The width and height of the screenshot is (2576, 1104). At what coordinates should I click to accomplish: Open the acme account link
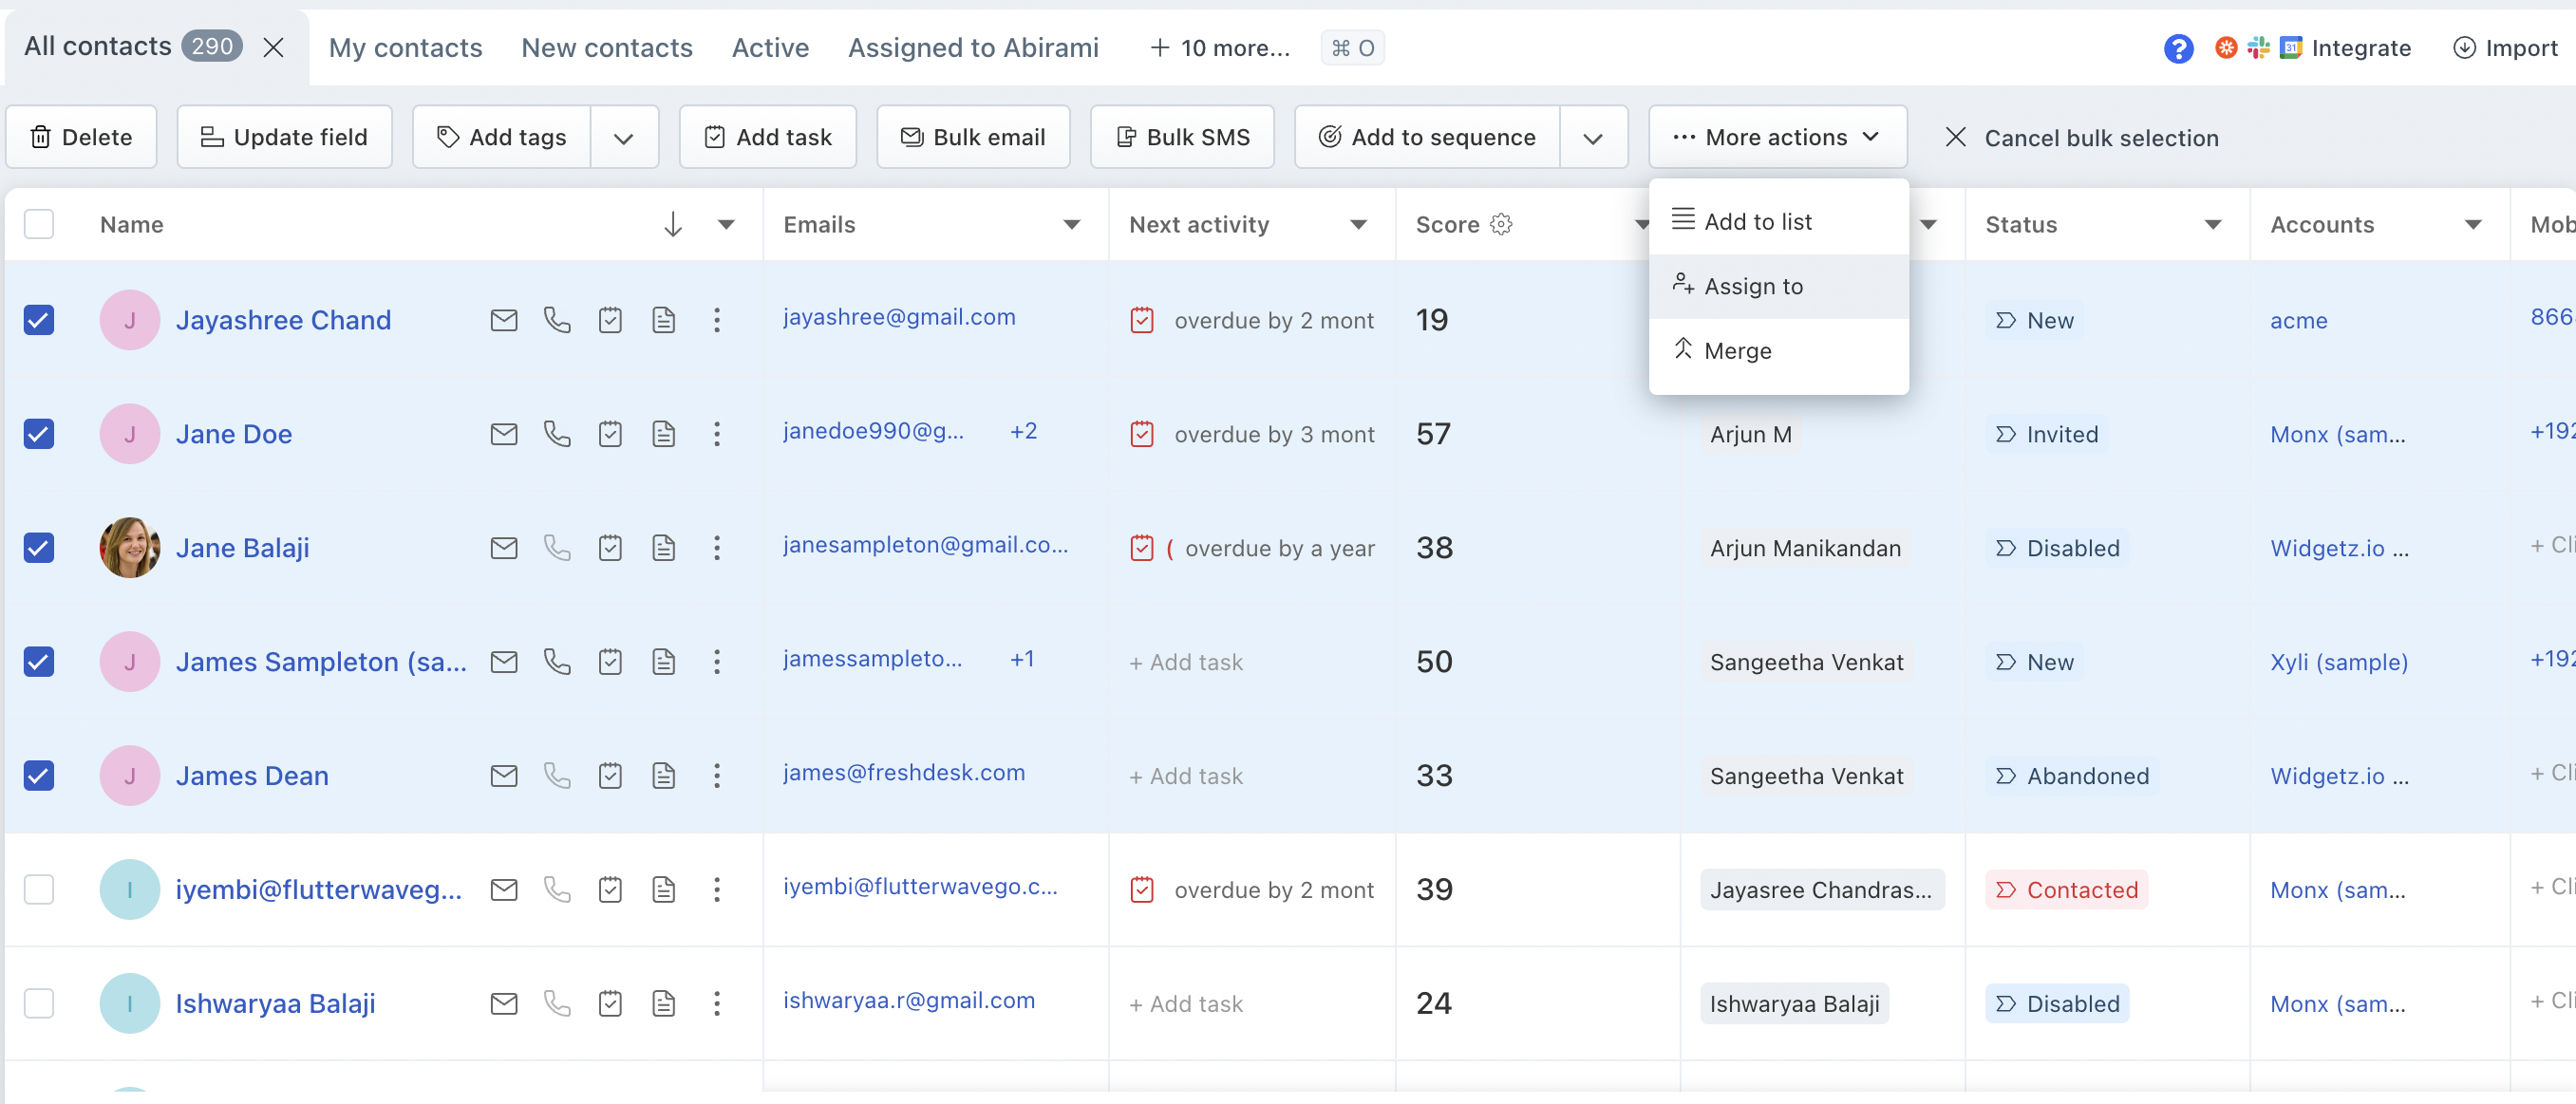click(2300, 320)
